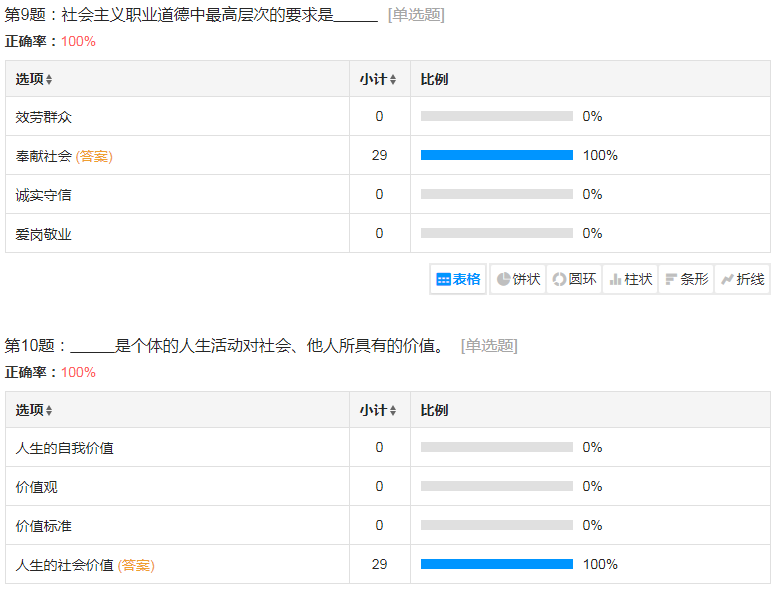Show results as 饼状 pie chart
This screenshot has height=589, width=777.
[518, 279]
